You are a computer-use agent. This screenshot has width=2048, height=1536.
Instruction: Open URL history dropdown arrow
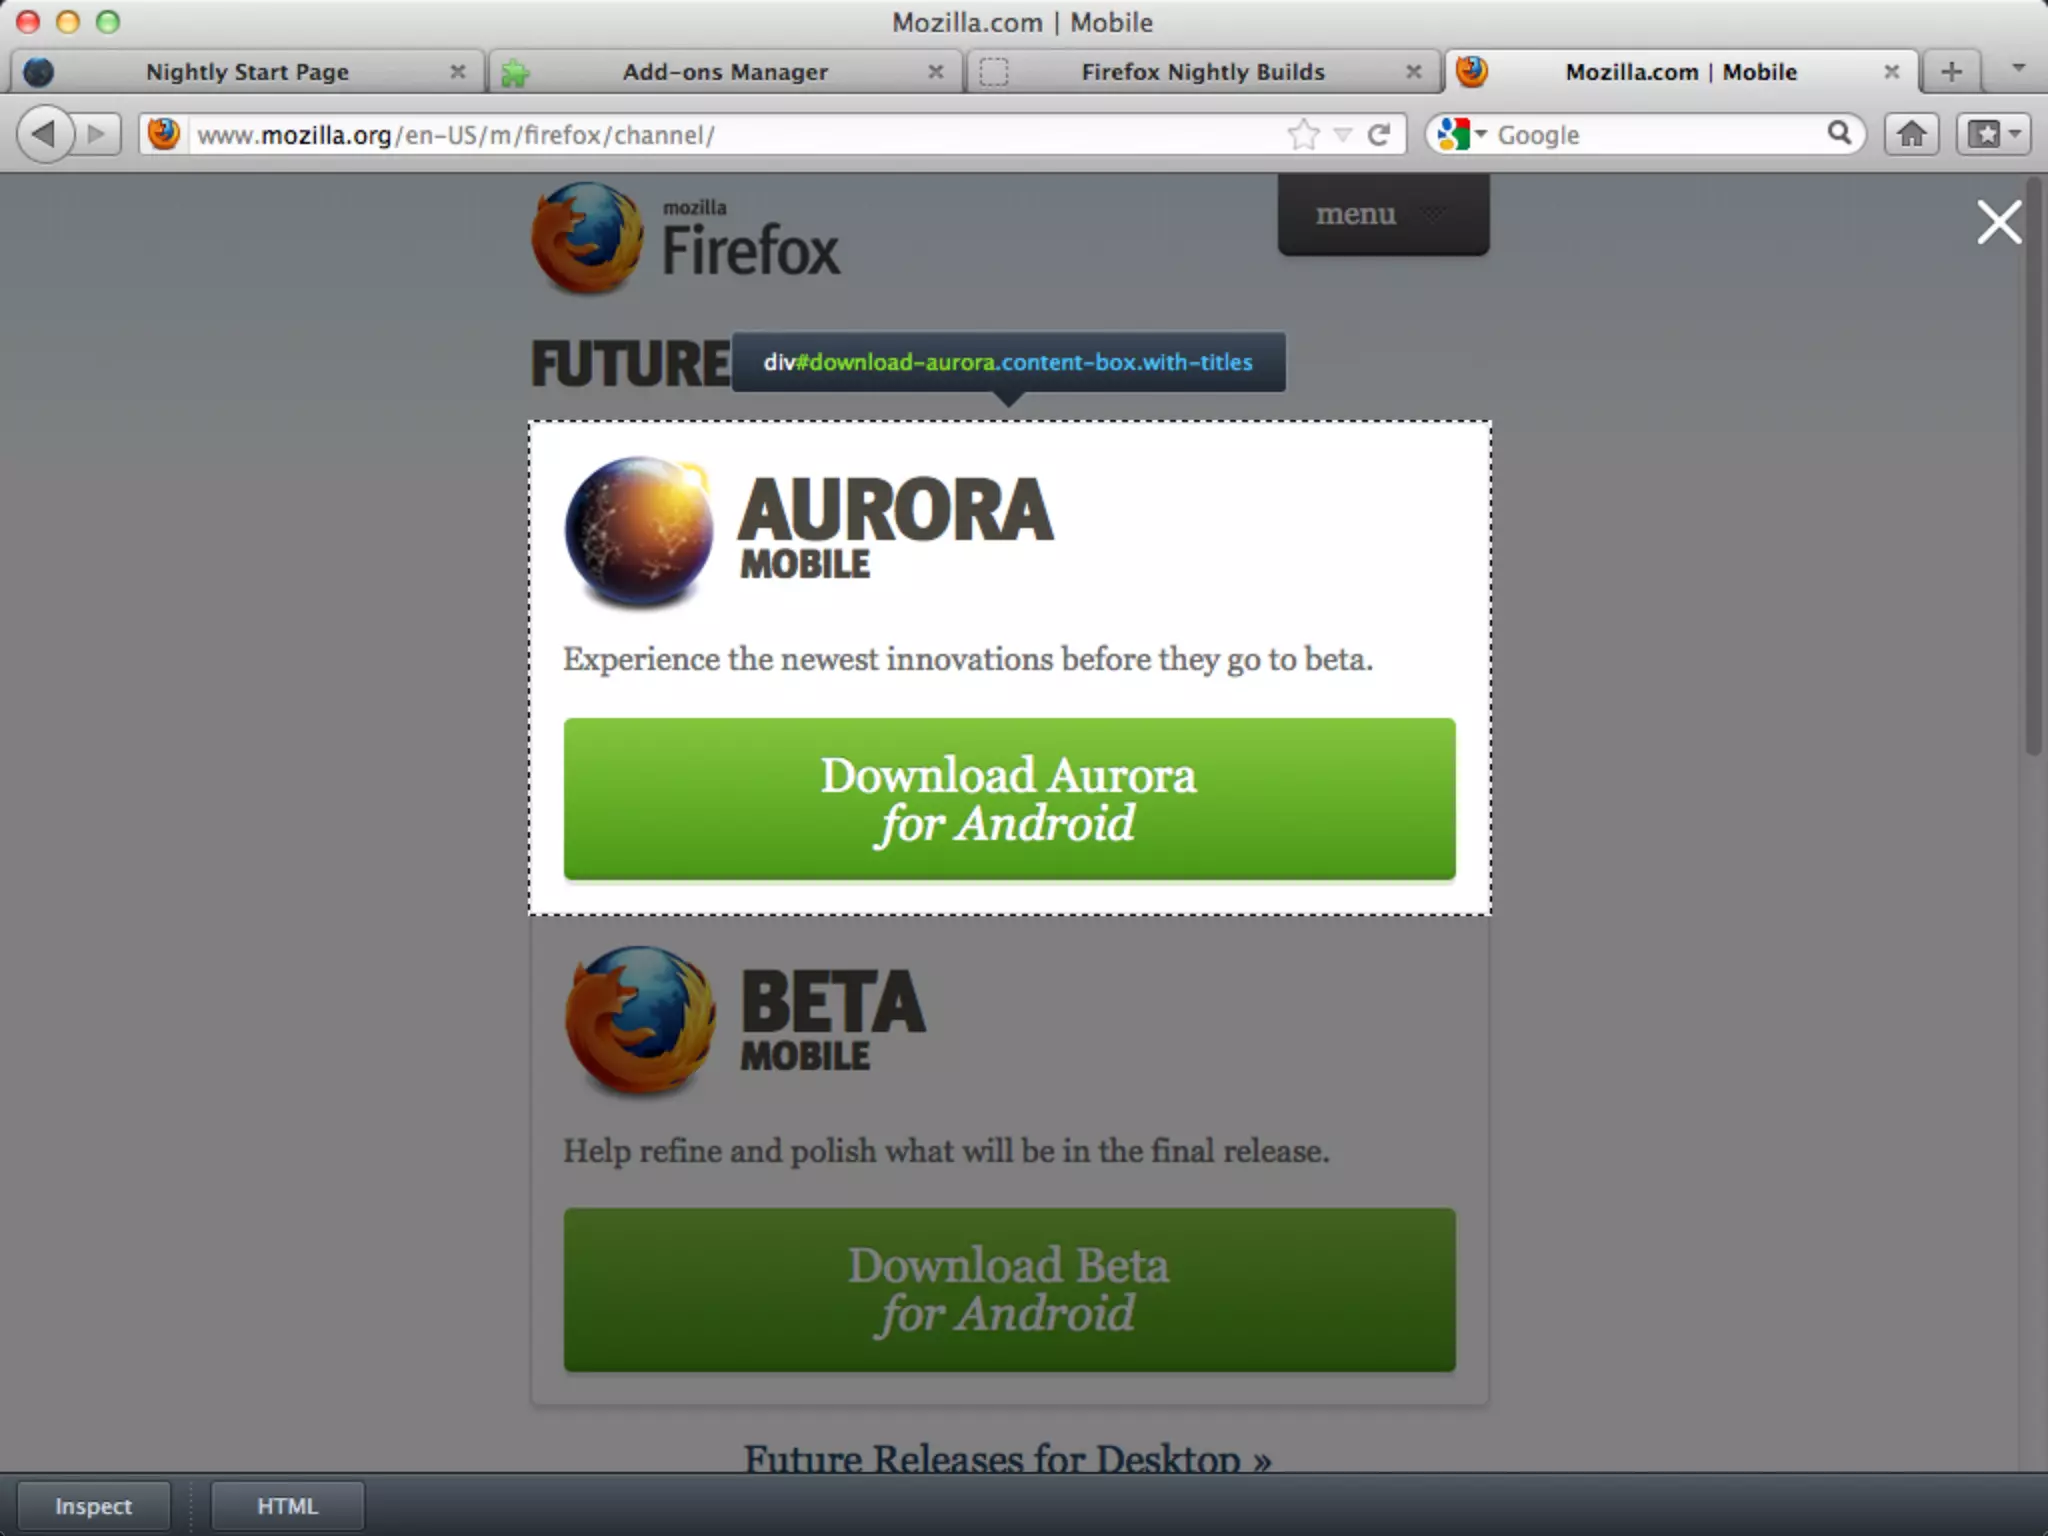(1343, 135)
